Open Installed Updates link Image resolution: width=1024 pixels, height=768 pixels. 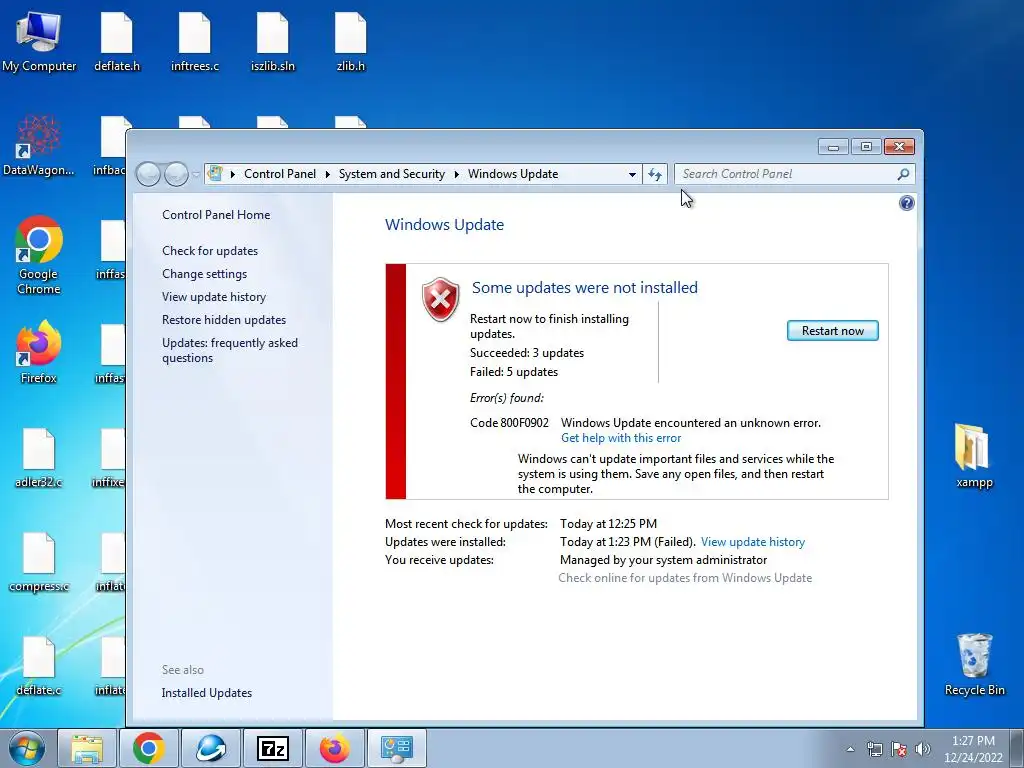[206, 693]
